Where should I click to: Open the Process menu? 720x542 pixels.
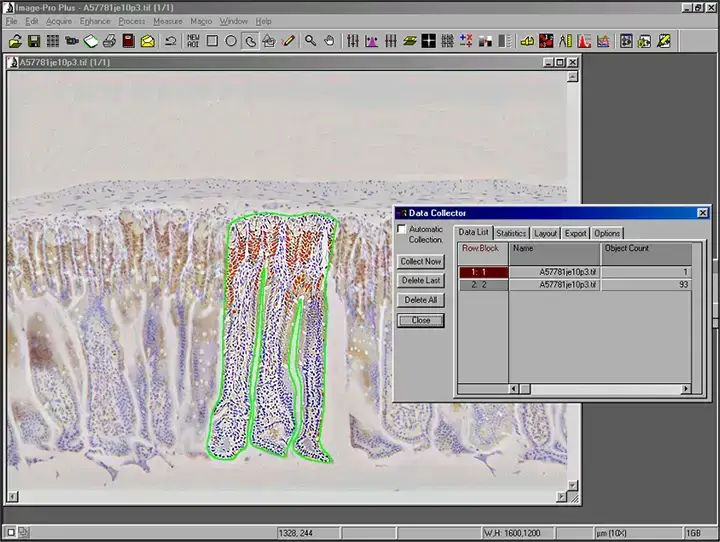[x=131, y=21]
